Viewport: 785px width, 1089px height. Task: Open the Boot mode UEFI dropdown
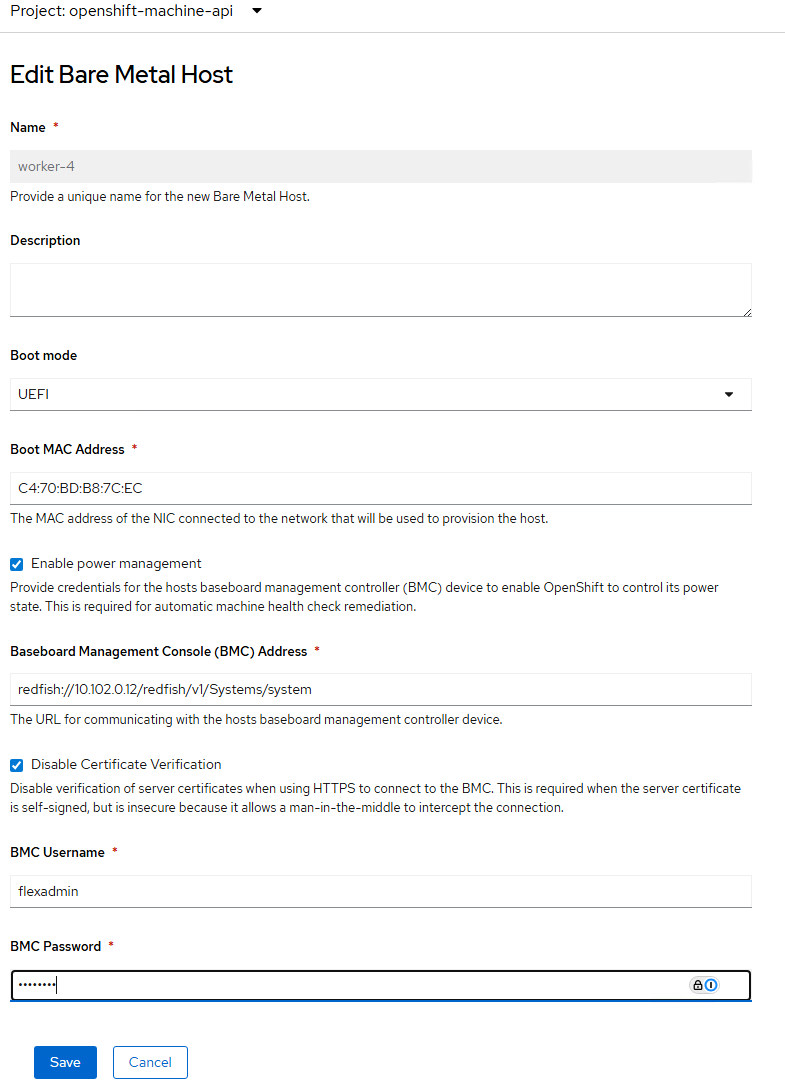tap(380, 394)
